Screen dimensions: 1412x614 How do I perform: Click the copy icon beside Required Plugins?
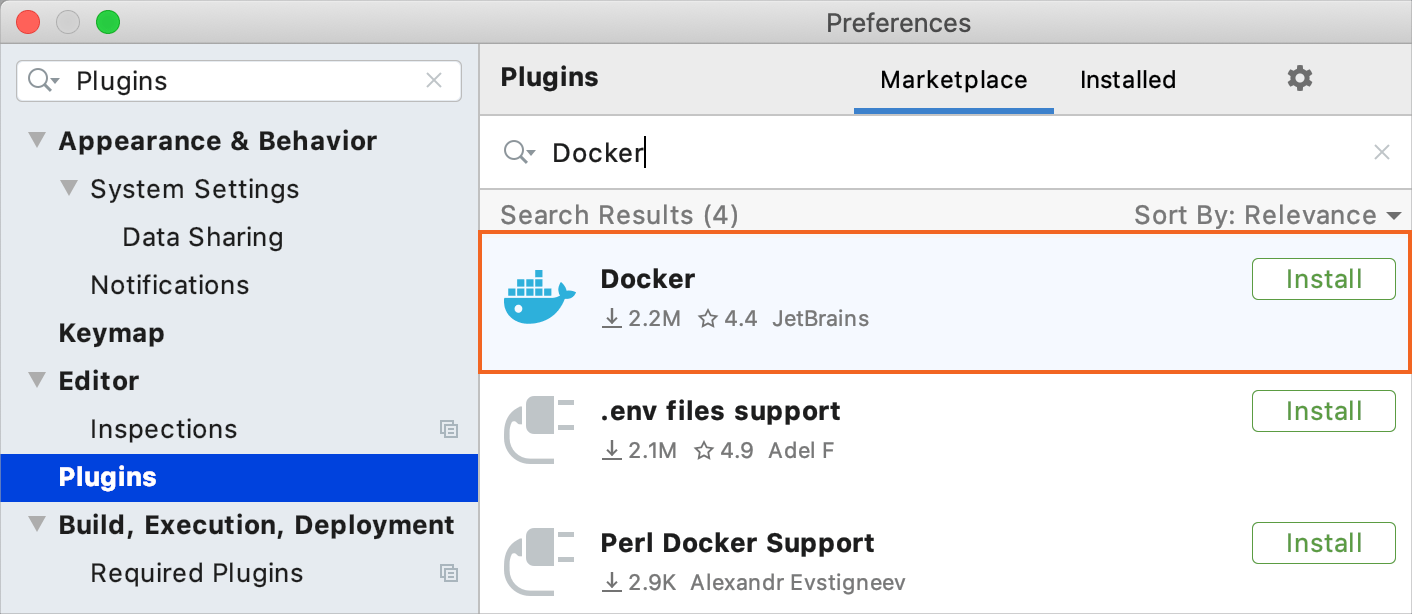tap(449, 573)
